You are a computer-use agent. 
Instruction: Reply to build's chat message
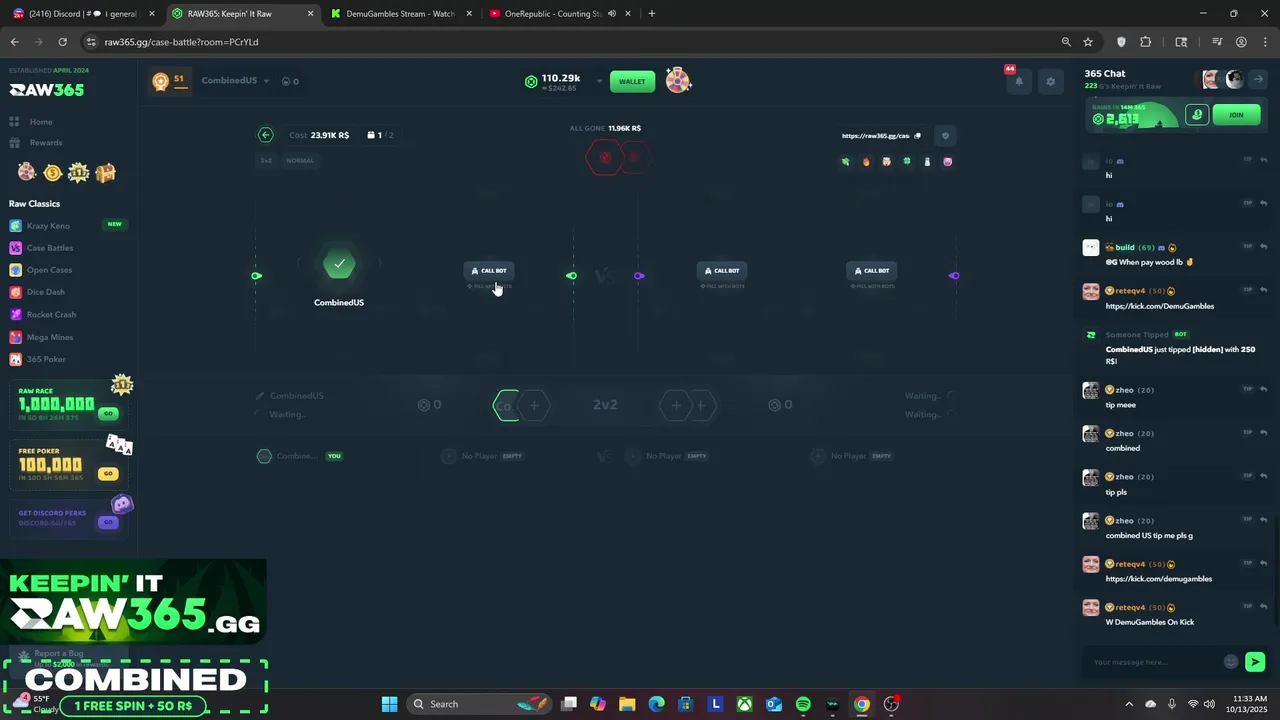pos(1264,247)
